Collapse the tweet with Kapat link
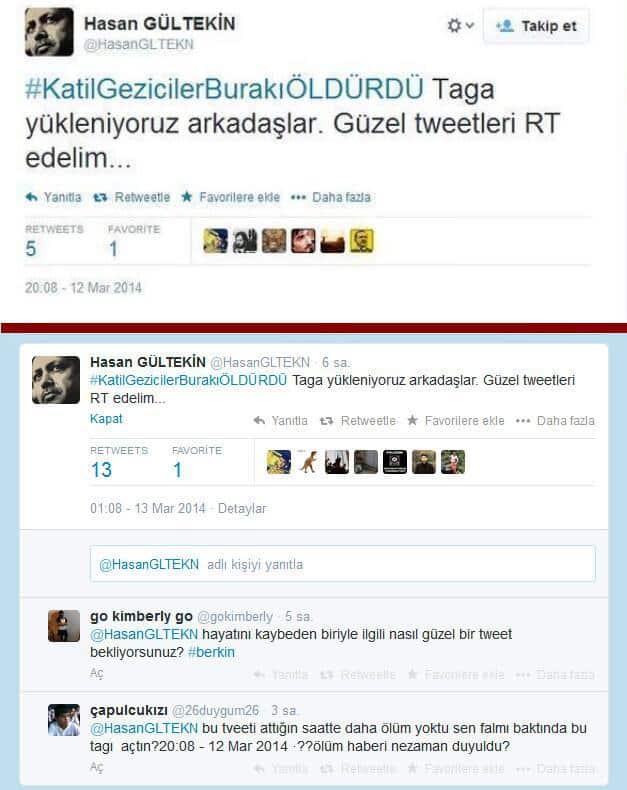 (x=106, y=419)
